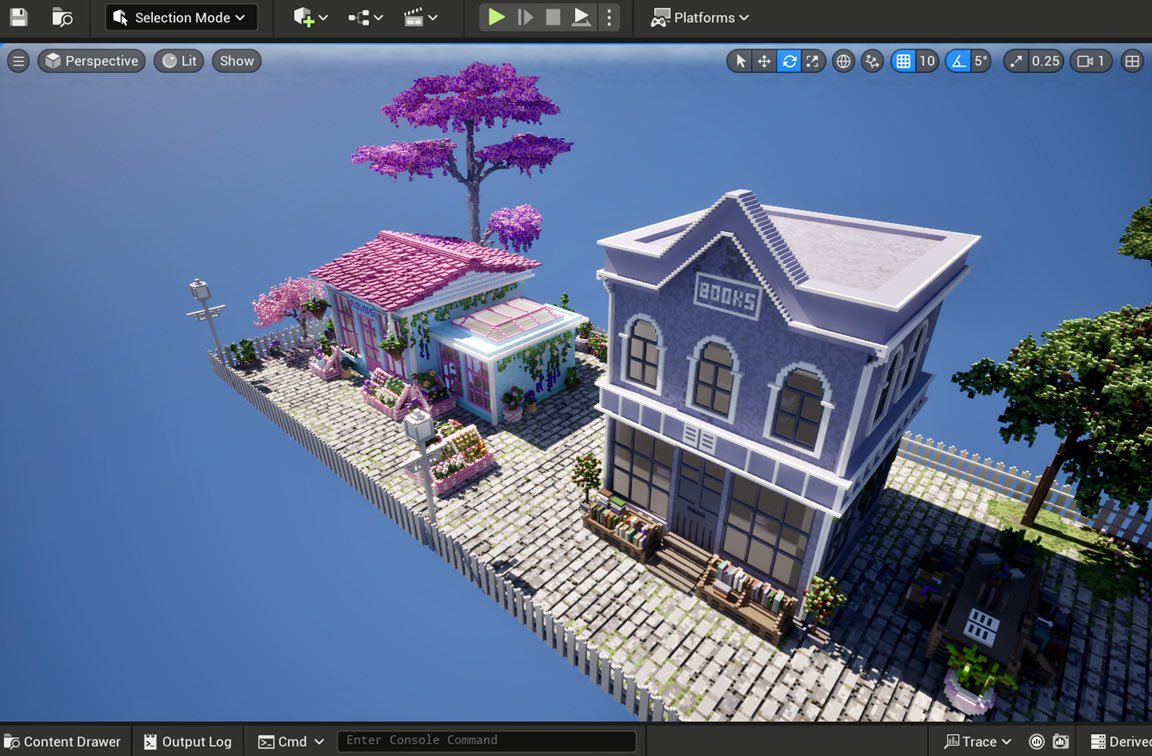Click the add content cube icon

(x=303, y=17)
